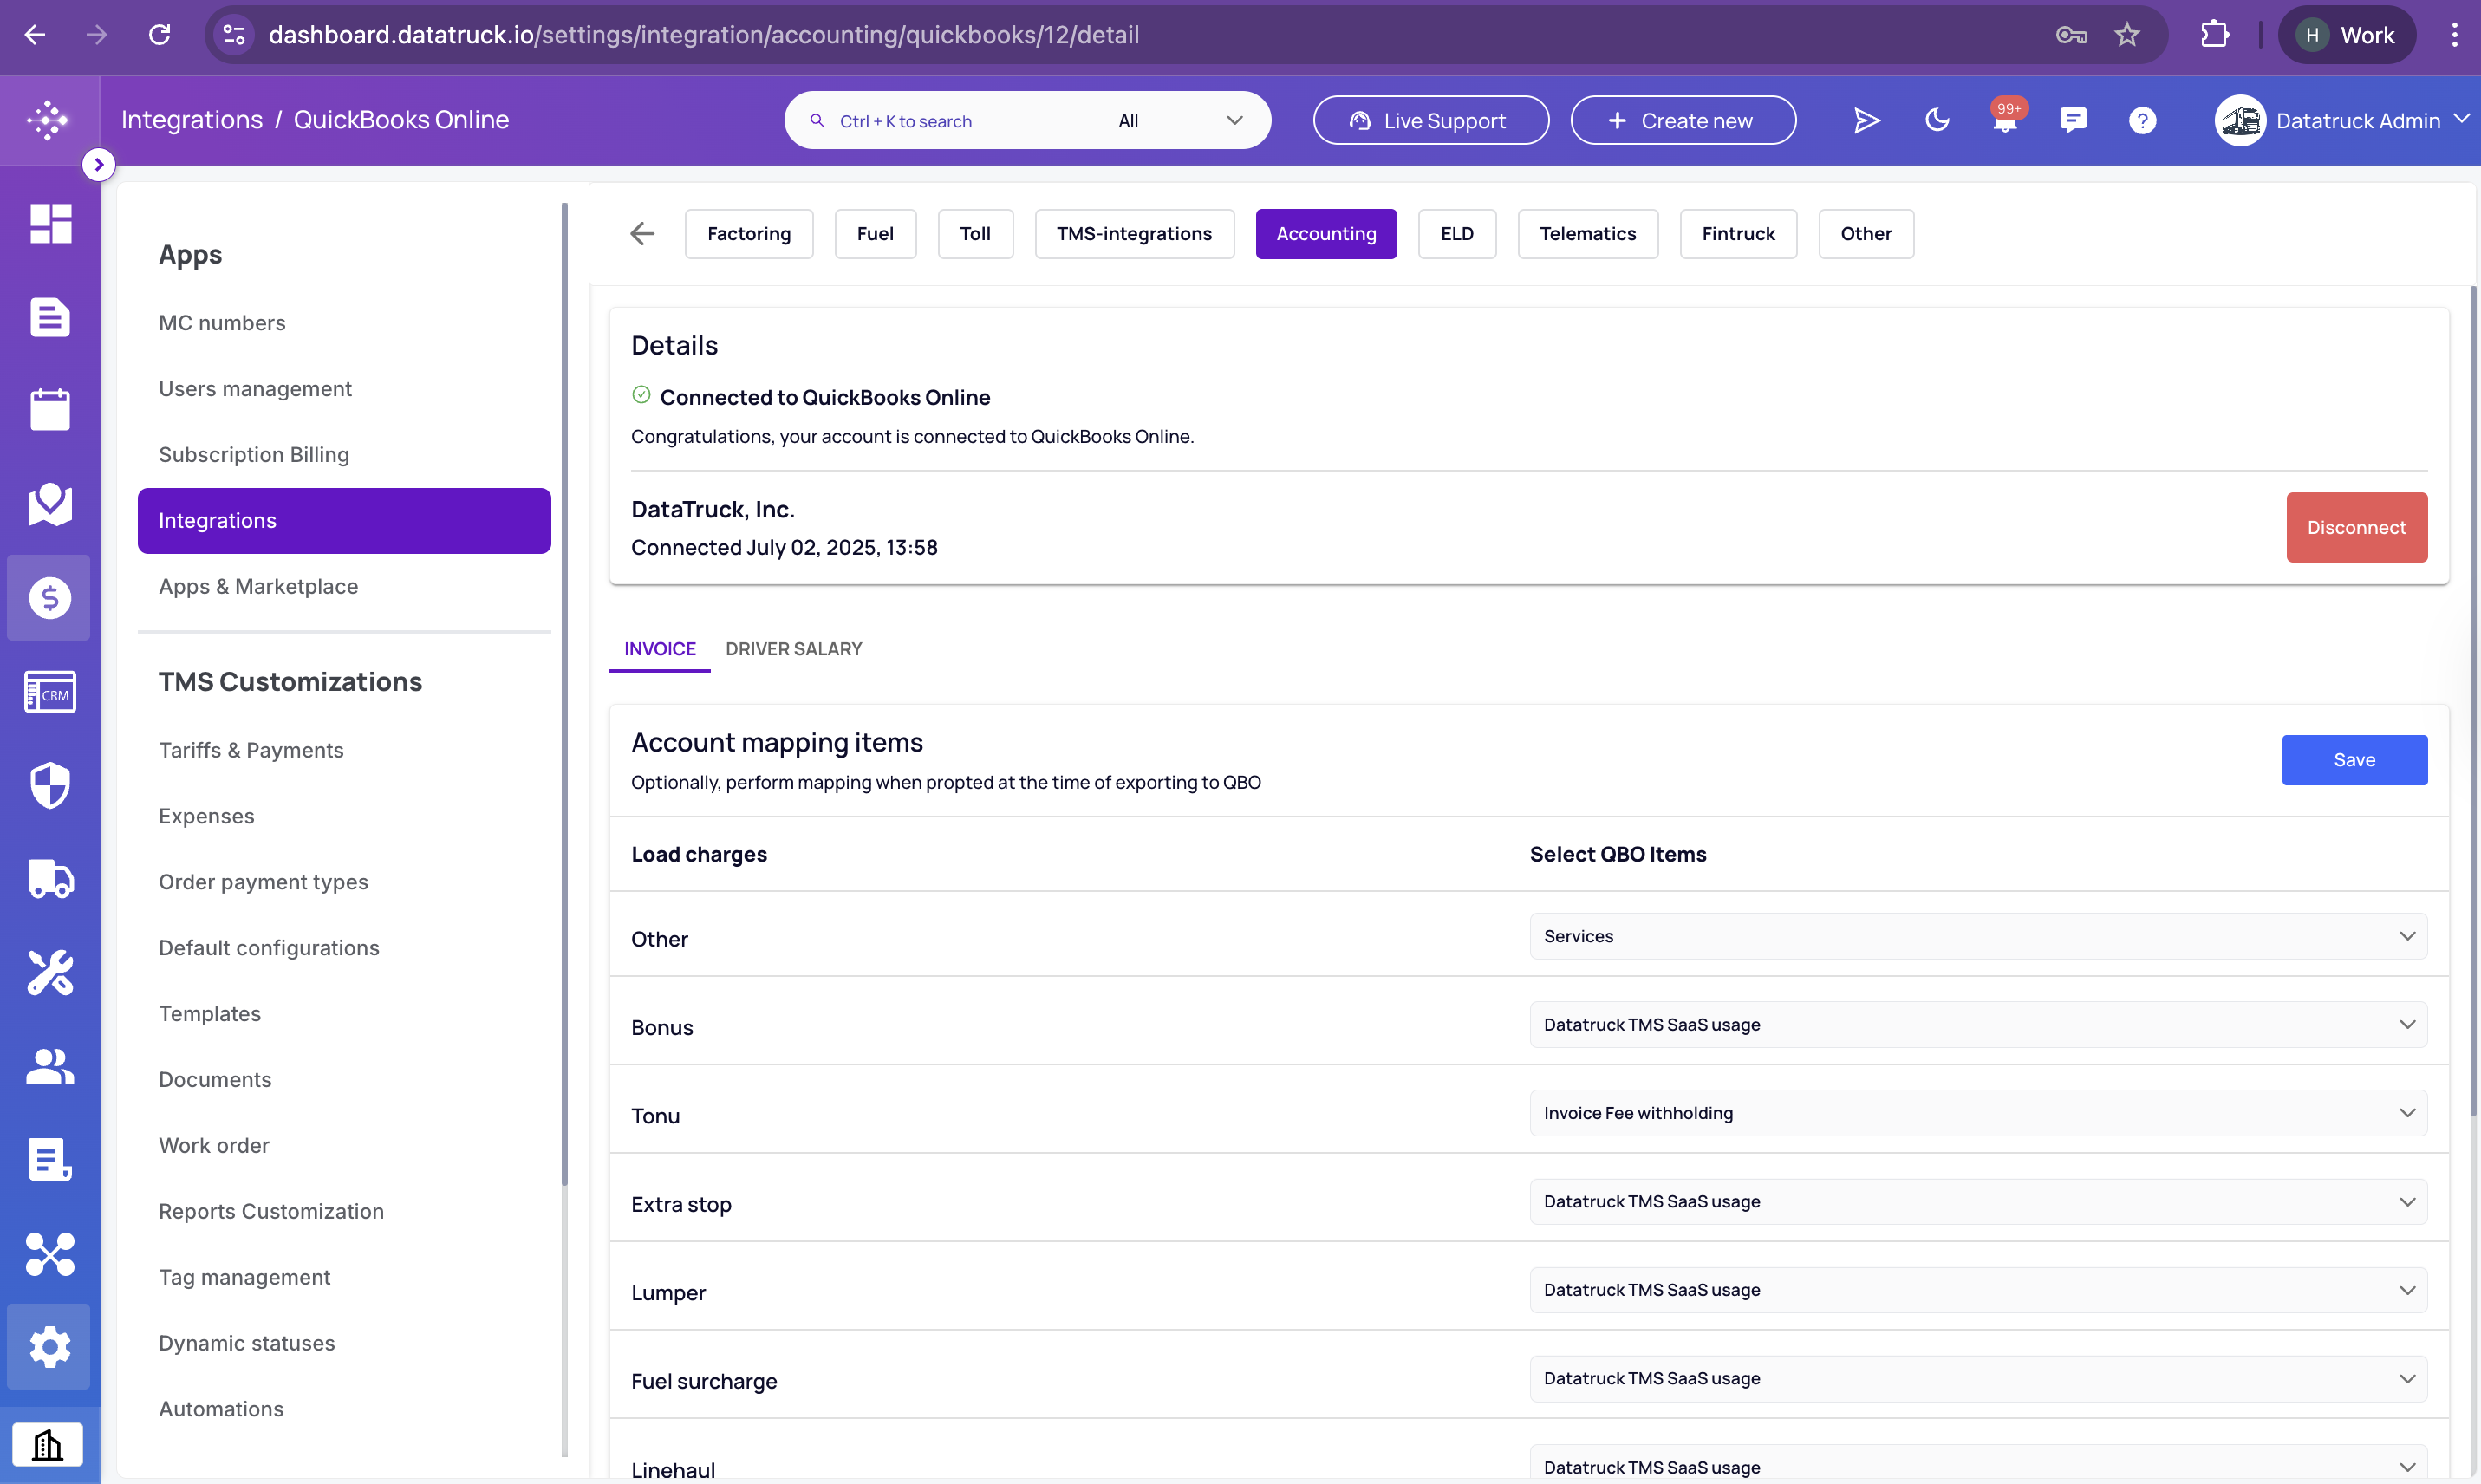
Task: Open Users management settings
Action: click(255, 389)
